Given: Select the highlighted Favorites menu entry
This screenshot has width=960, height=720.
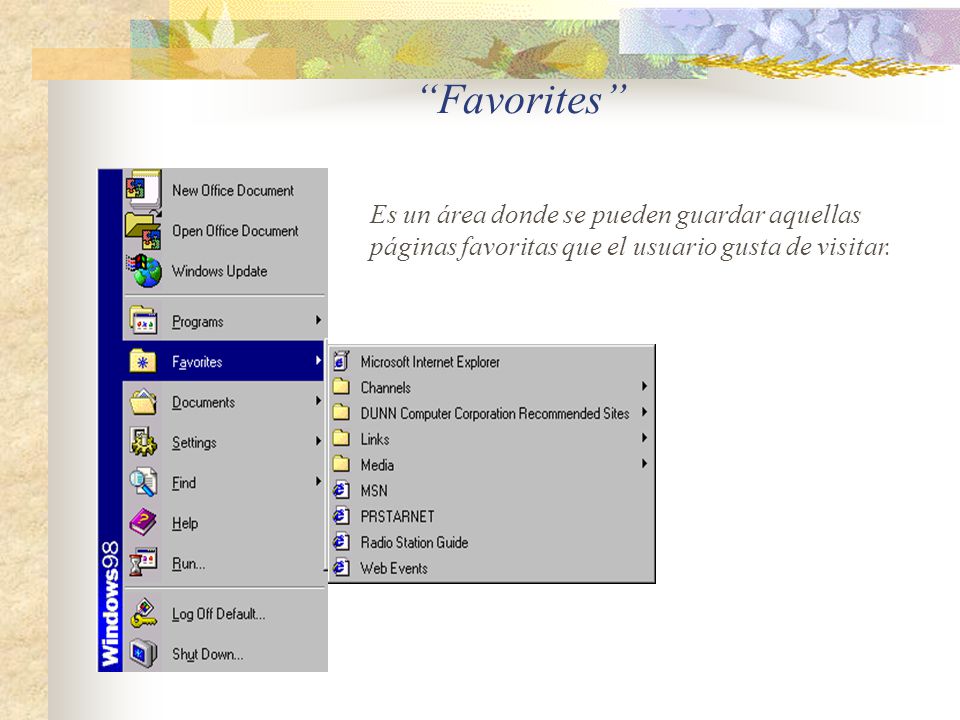Looking at the screenshot, I should click(225, 361).
